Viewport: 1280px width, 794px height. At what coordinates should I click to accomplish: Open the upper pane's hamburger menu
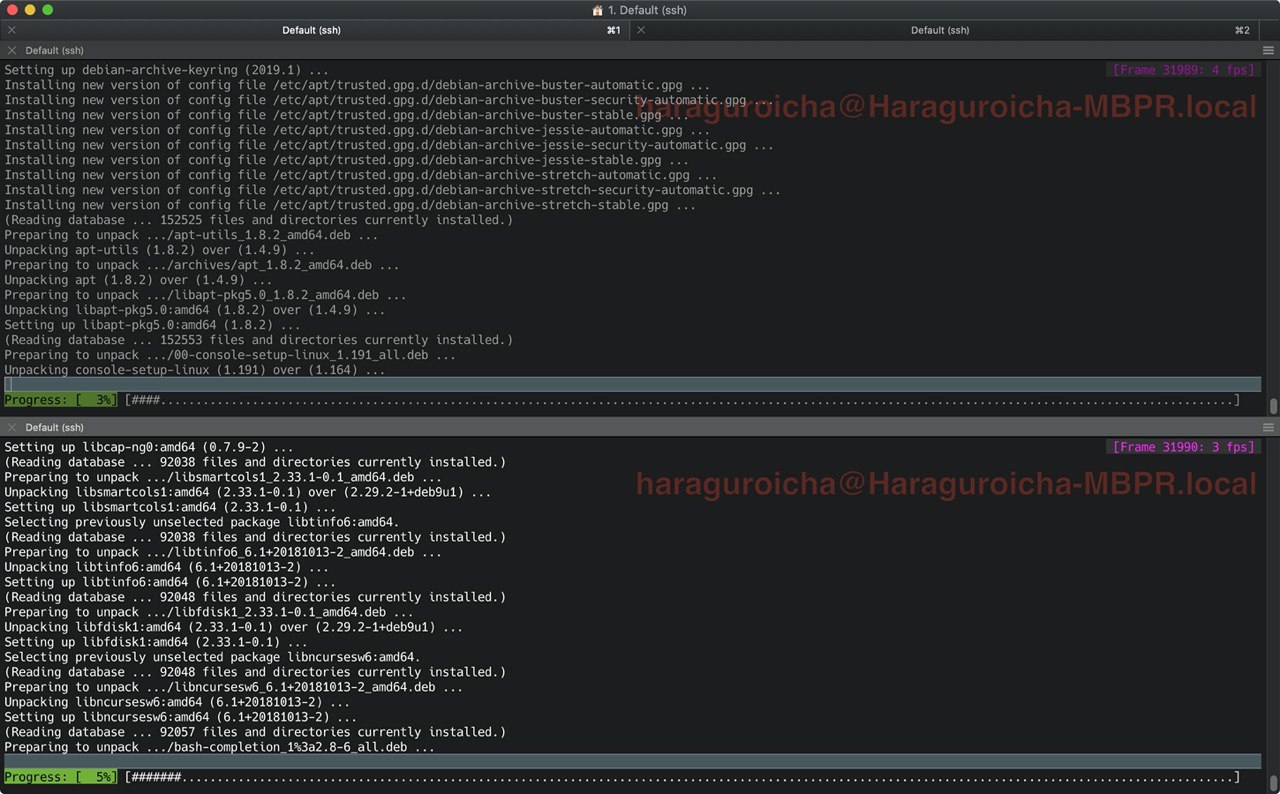[x=1268, y=50]
